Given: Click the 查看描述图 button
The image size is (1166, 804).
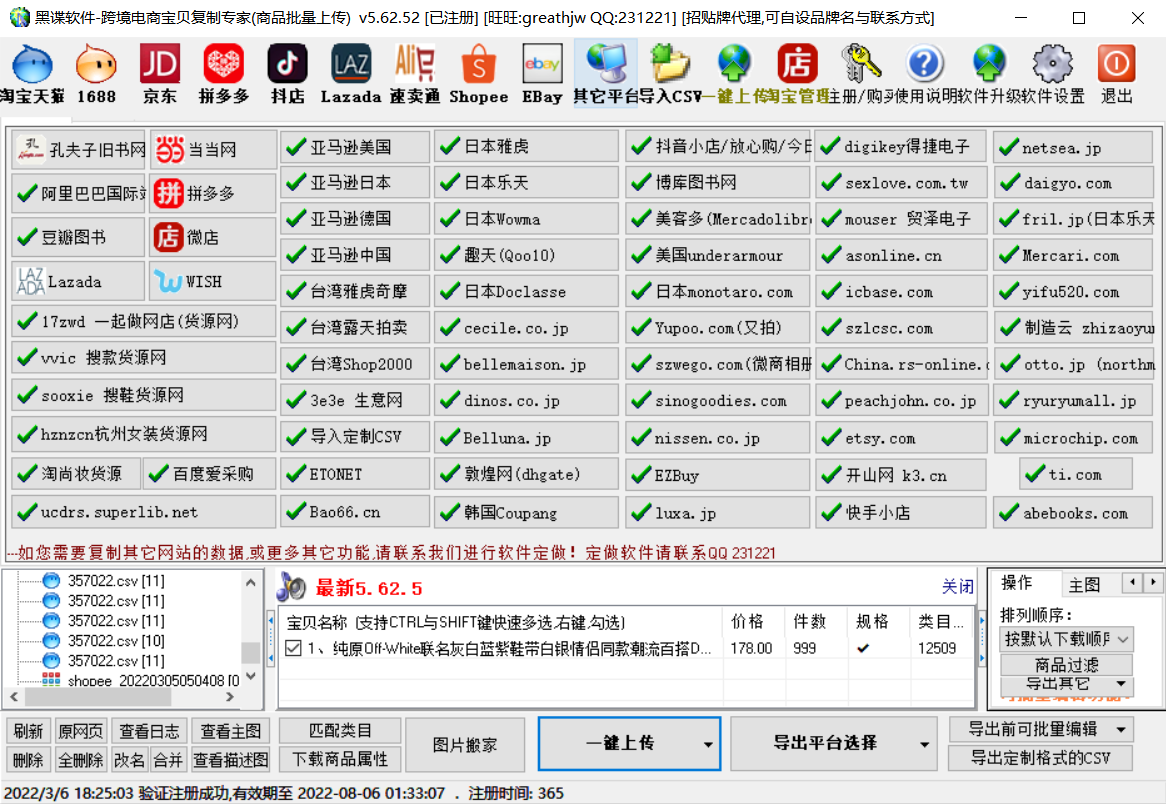Looking at the screenshot, I should [231, 760].
